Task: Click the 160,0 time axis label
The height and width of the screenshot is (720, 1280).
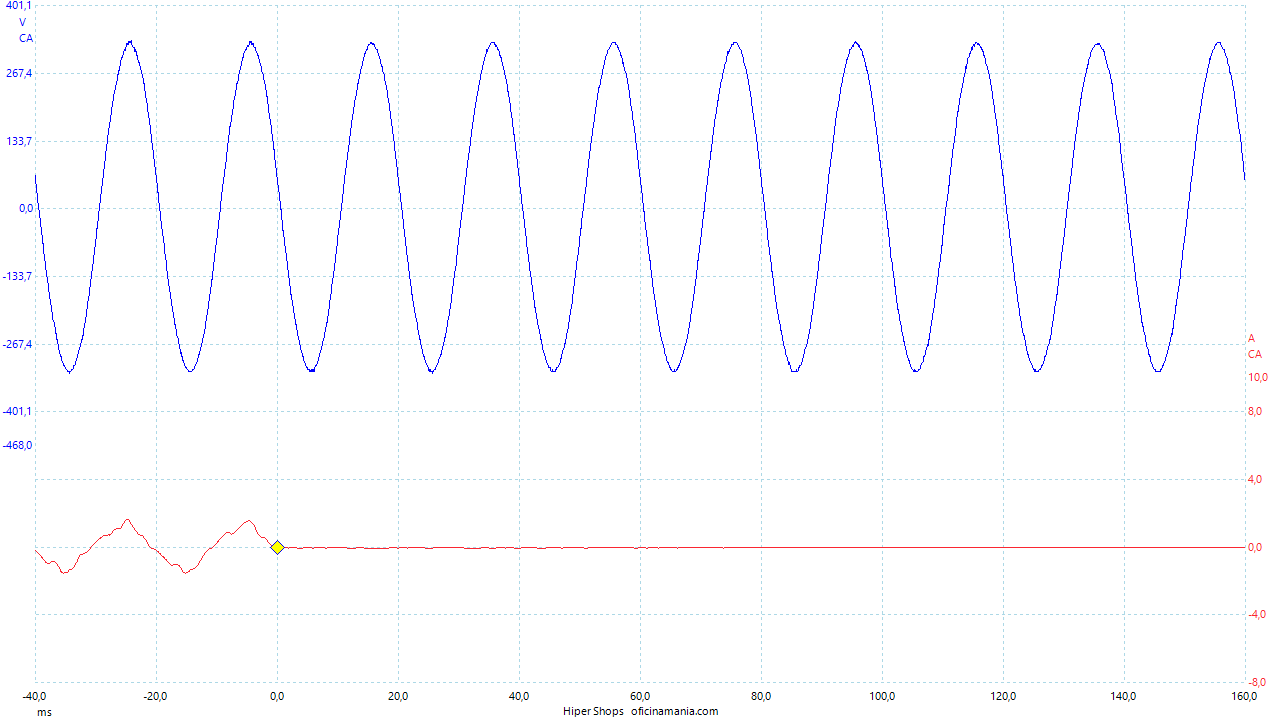Action: (1244, 696)
